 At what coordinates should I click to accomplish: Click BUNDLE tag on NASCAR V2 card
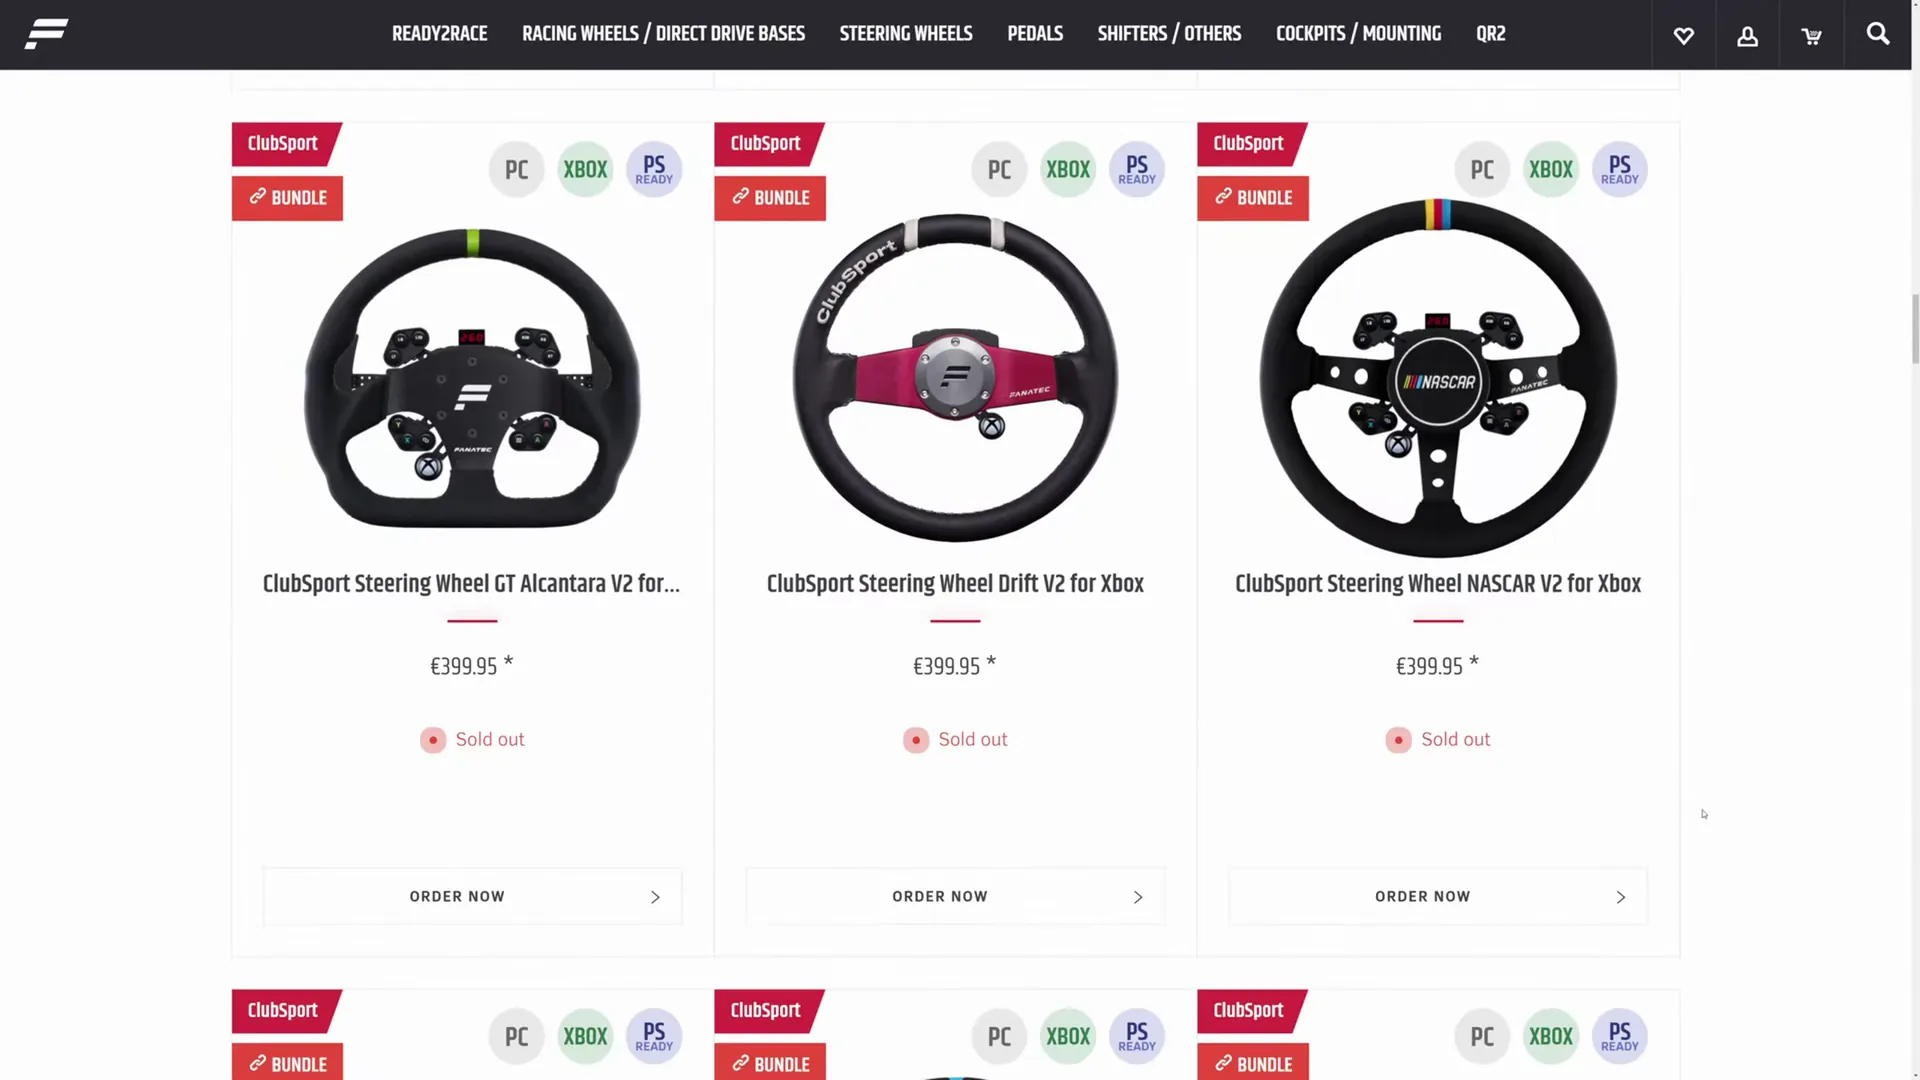click(x=1253, y=198)
